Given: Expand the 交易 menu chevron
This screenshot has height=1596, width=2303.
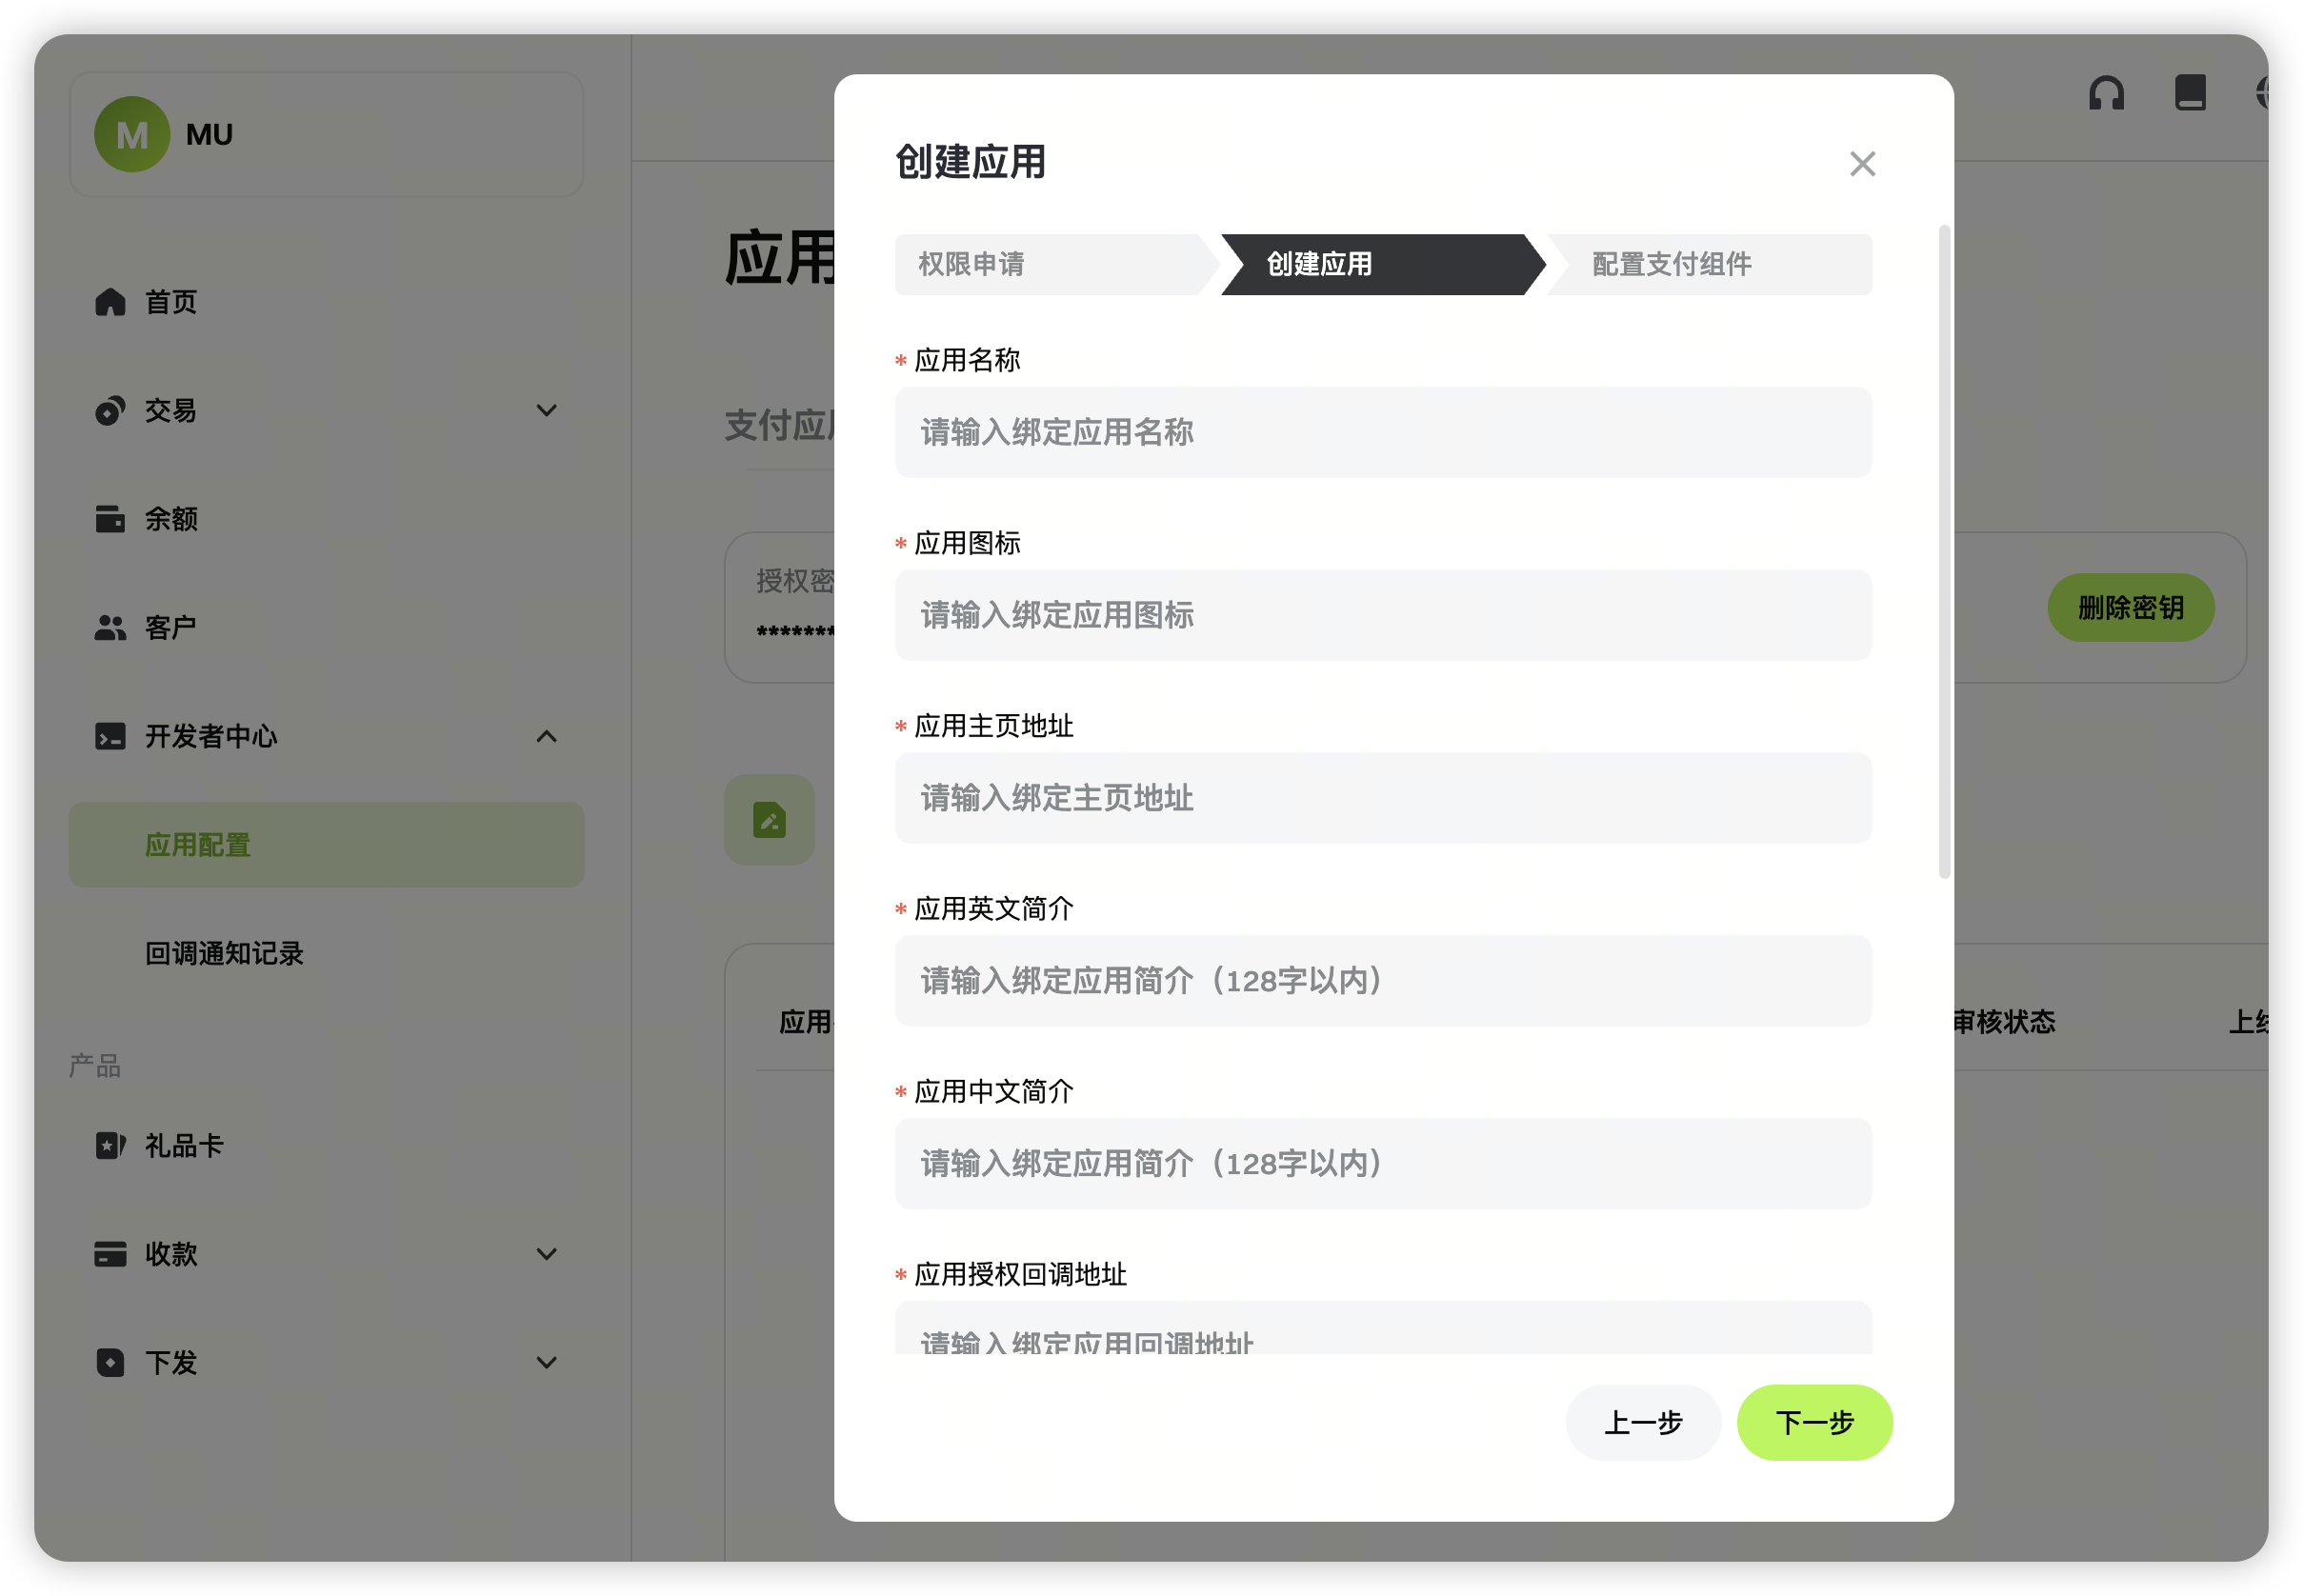Looking at the screenshot, I should (x=546, y=410).
